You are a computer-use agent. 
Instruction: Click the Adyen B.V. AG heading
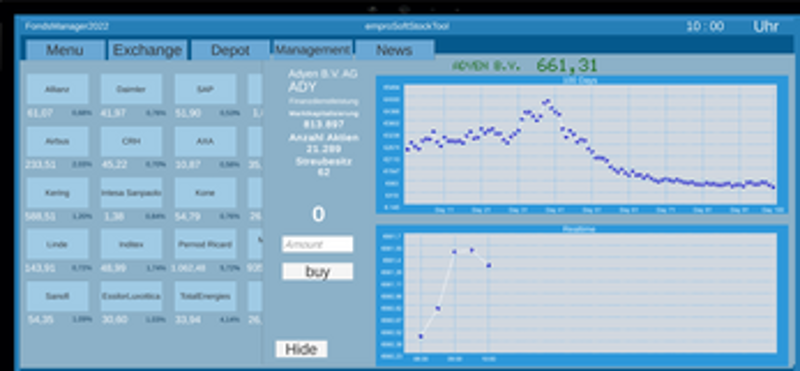tap(322, 74)
